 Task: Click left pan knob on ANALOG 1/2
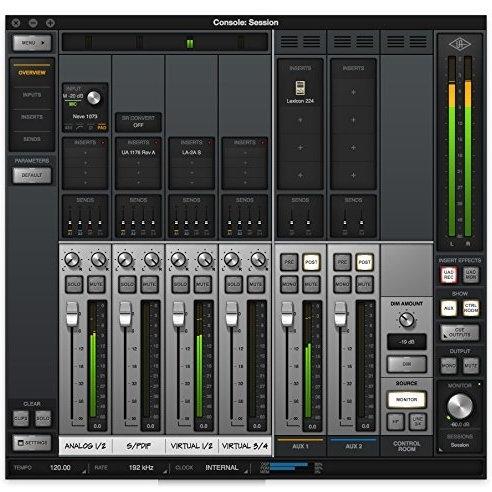tap(72, 260)
